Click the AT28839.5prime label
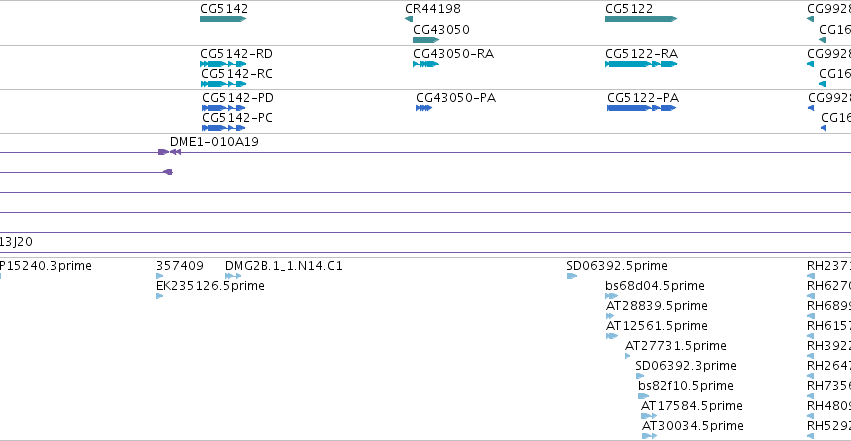 click(x=657, y=306)
